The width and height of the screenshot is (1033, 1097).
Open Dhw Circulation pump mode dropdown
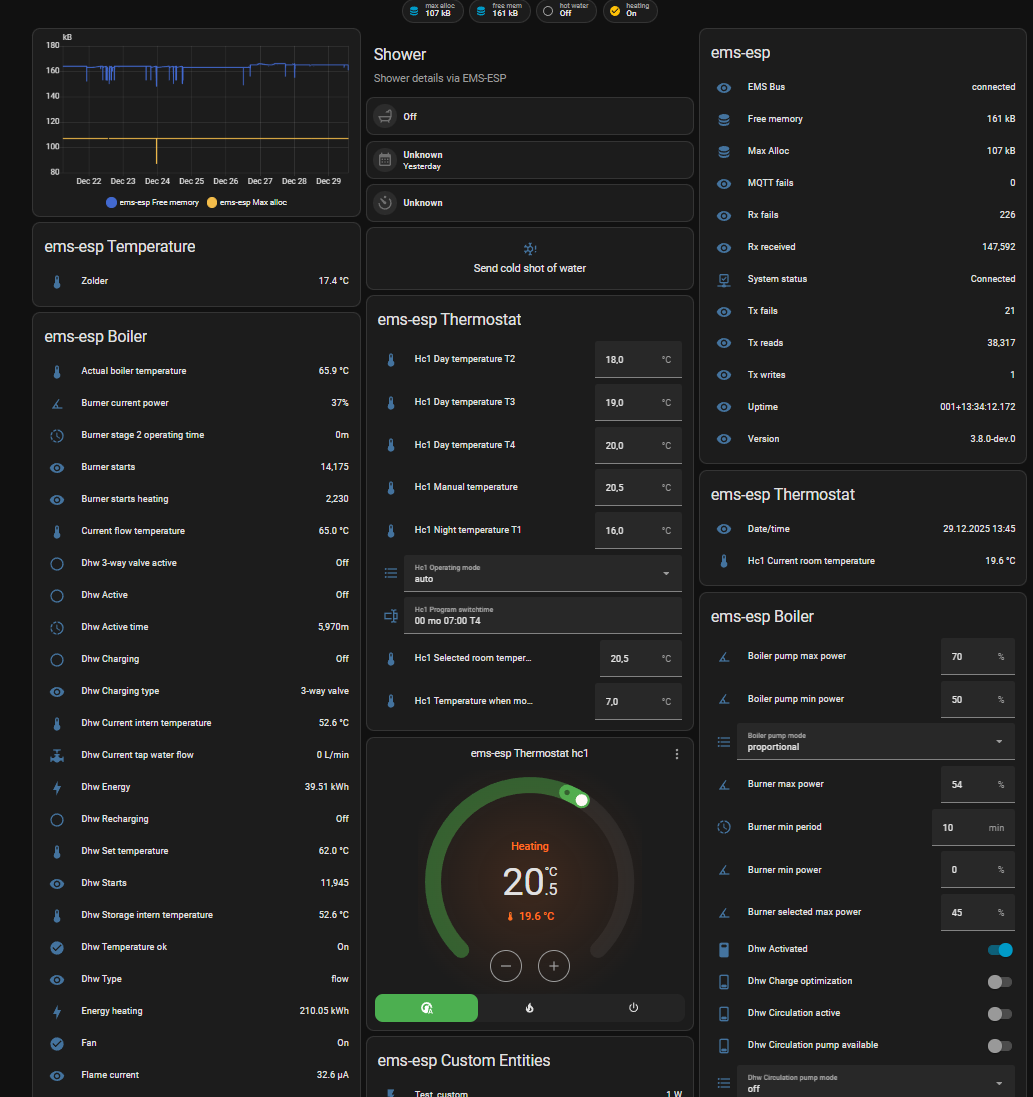click(875, 1083)
